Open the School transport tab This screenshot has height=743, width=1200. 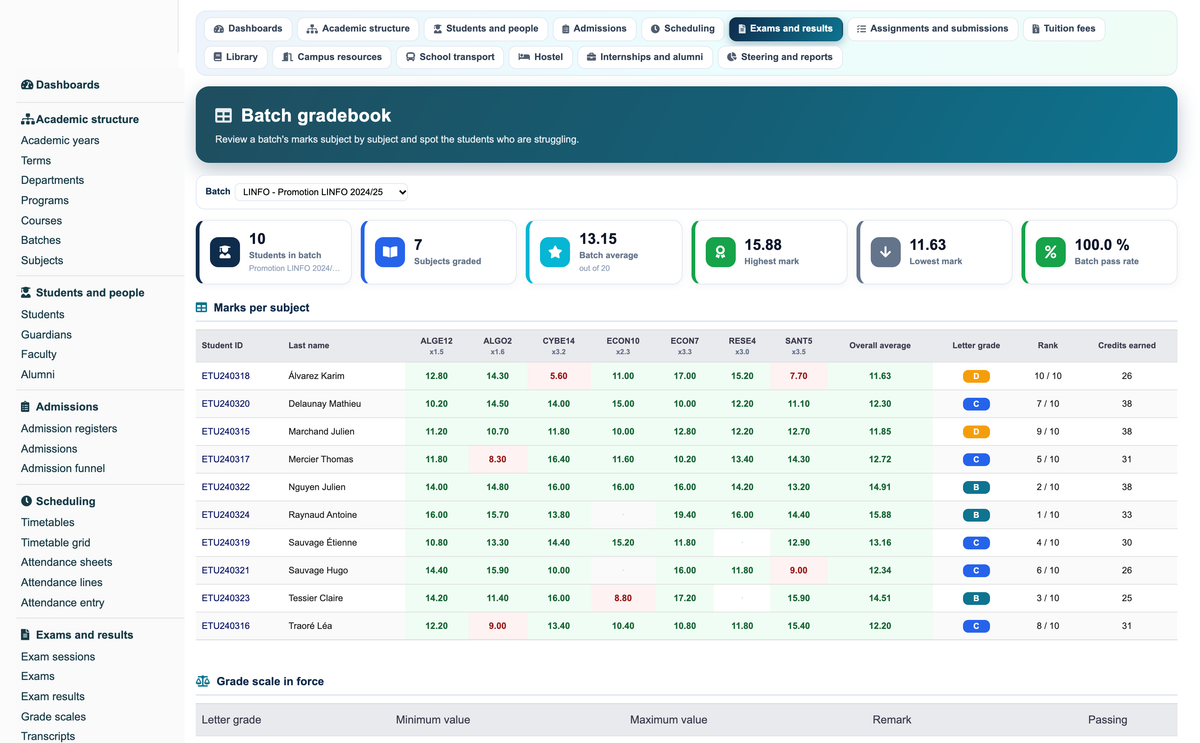[x=450, y=57]
